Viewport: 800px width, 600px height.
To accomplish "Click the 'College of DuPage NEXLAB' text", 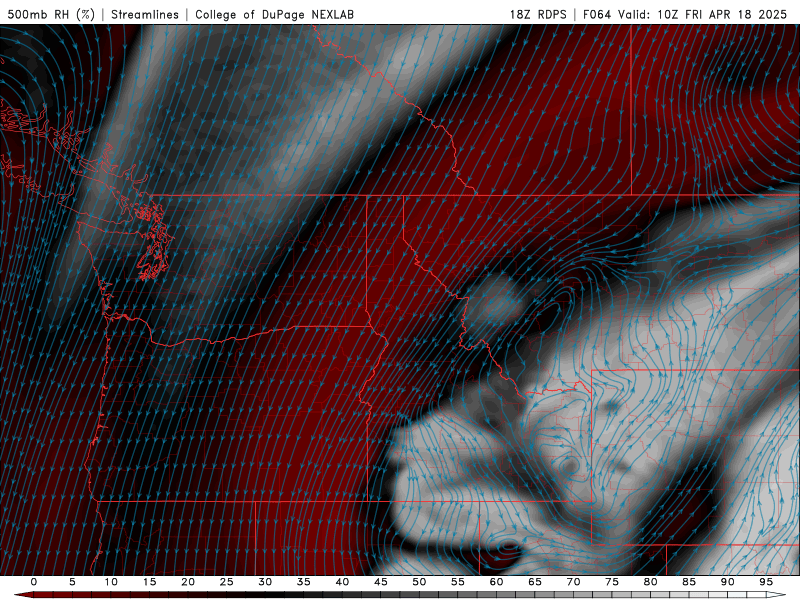I will pos(274,14).
